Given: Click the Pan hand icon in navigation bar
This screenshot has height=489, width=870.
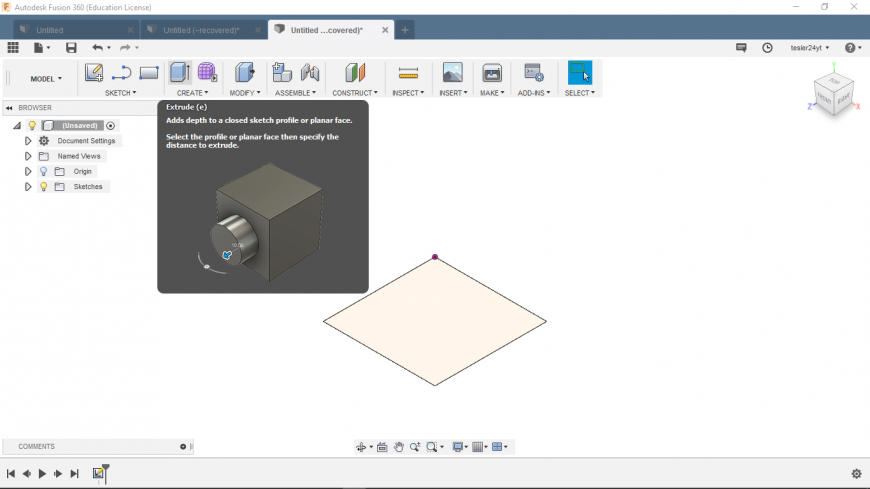Looking at the screenshot, I should tap(399, 447).
